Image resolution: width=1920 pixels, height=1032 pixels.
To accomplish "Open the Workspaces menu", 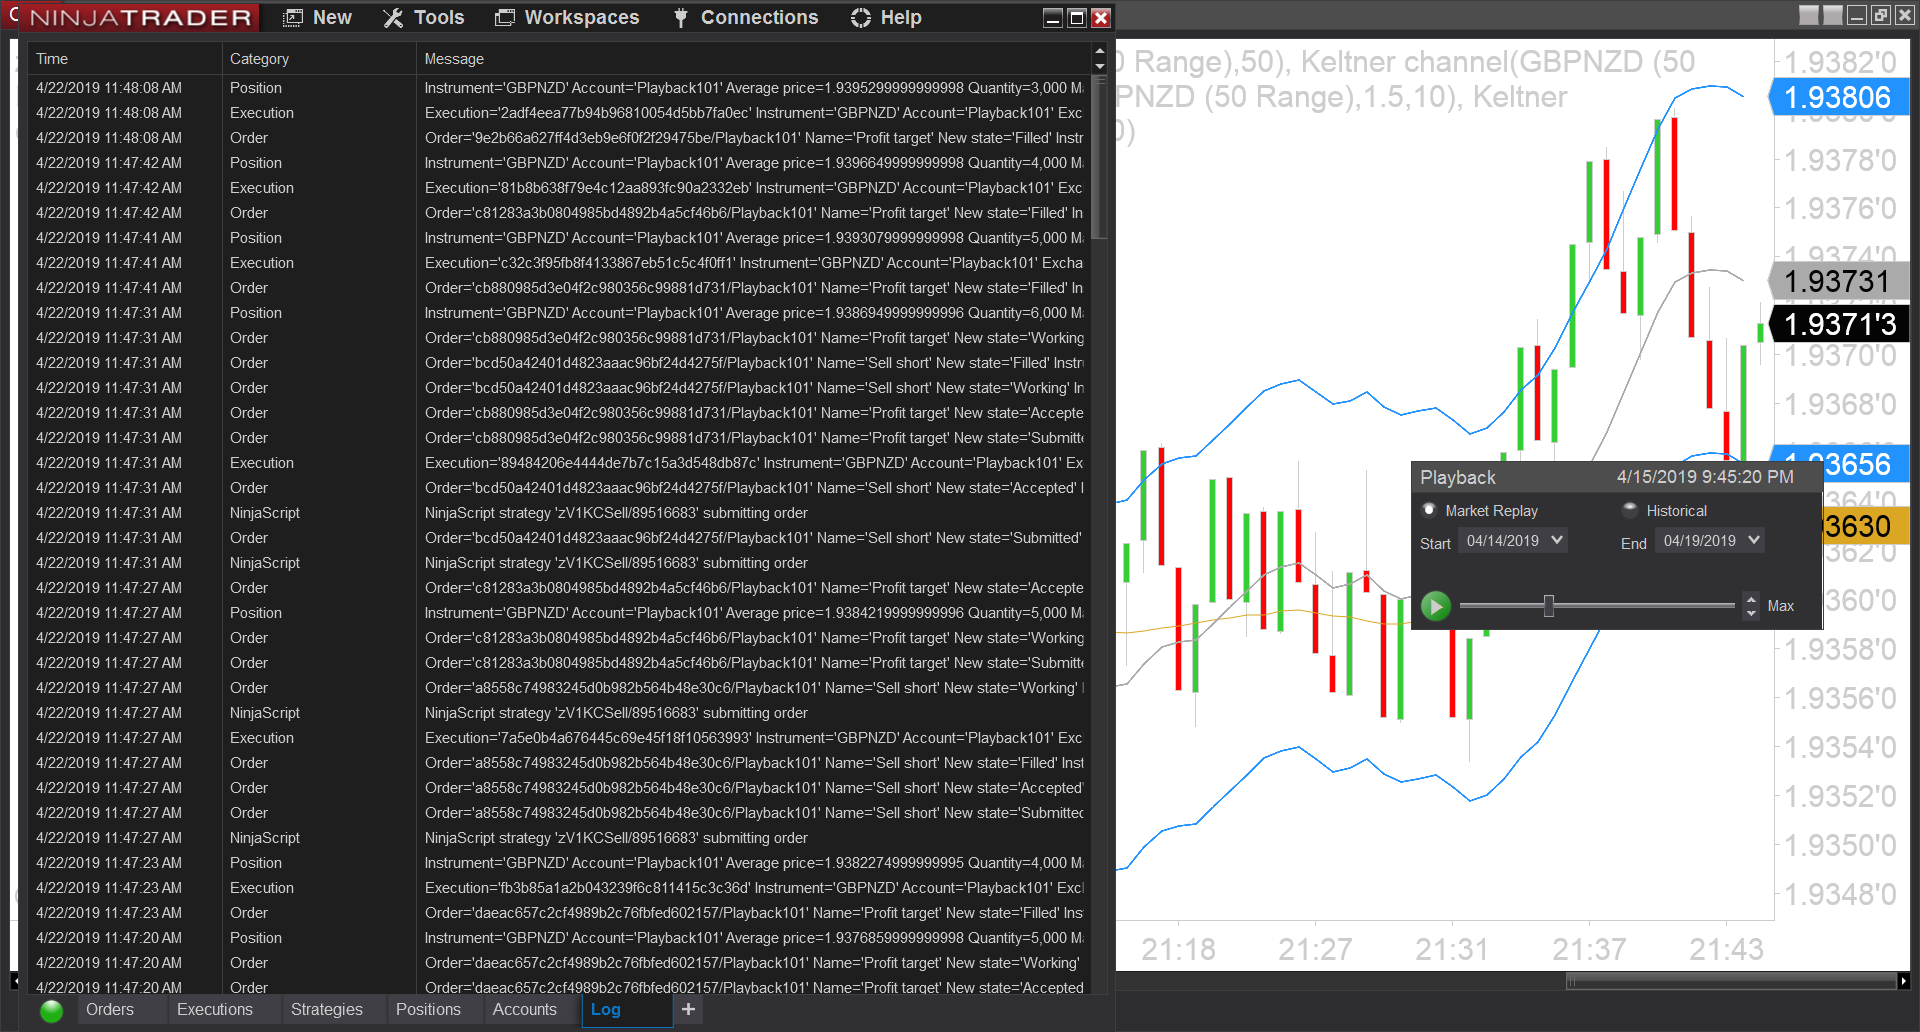I will click(x=567, y=18).
